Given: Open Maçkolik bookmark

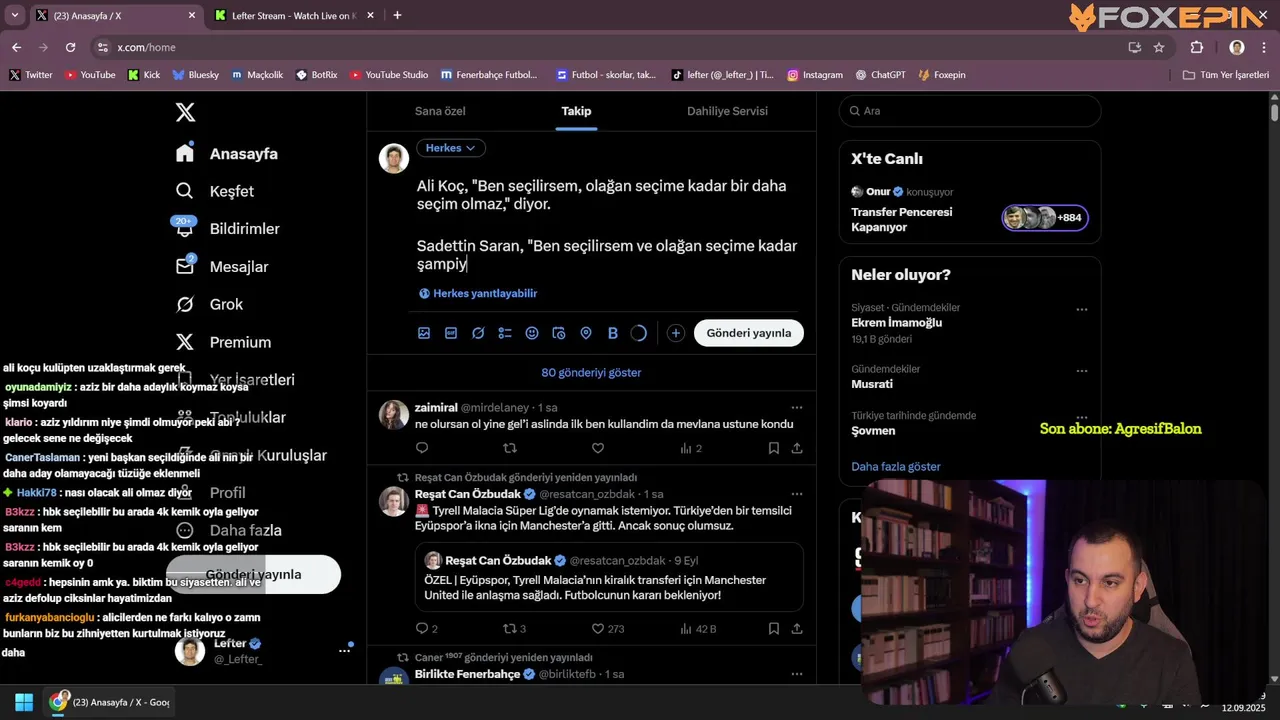Looking at the screenshot, I should click(x=257, y=75).
